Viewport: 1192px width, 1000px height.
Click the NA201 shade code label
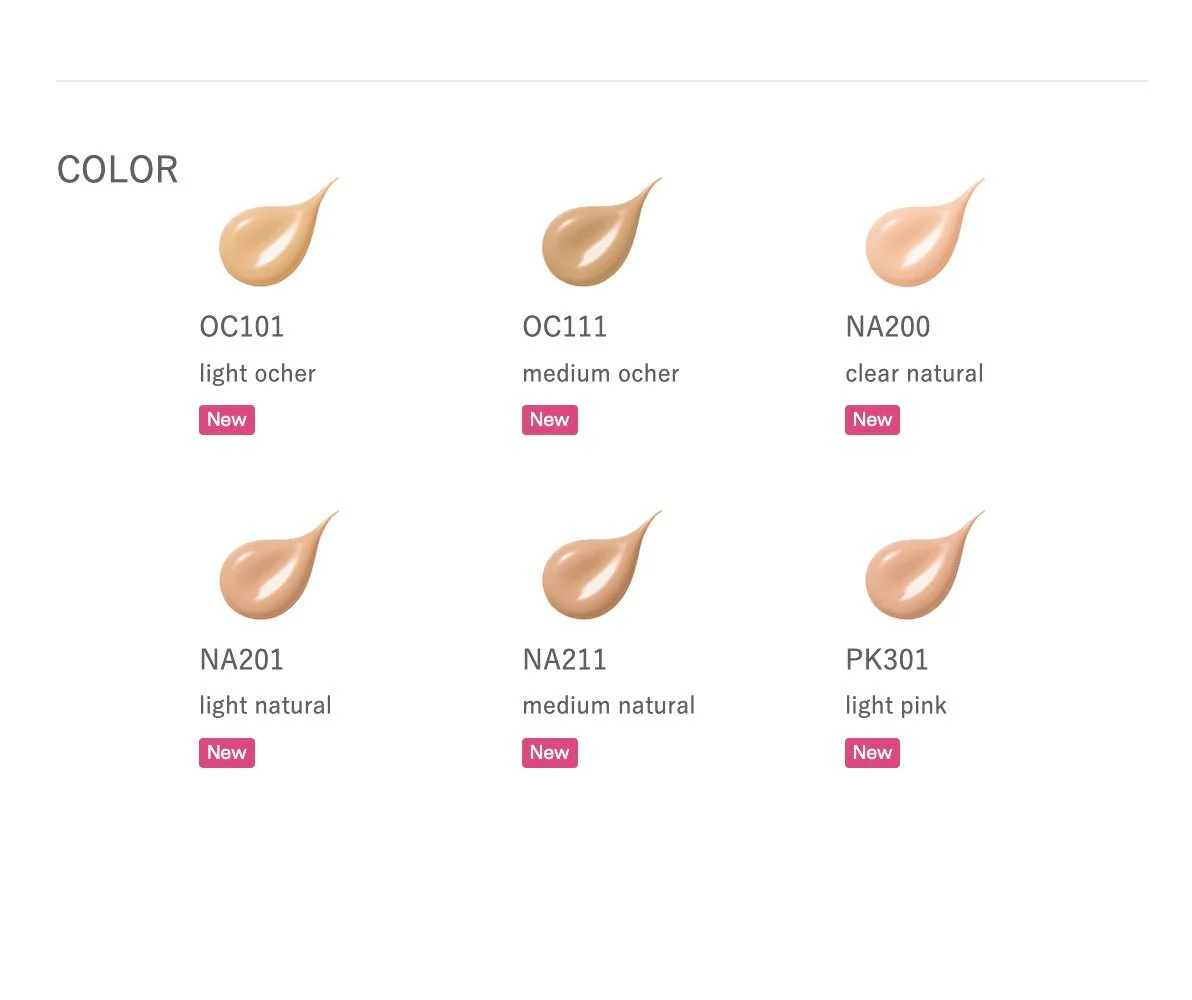[242, 659]
